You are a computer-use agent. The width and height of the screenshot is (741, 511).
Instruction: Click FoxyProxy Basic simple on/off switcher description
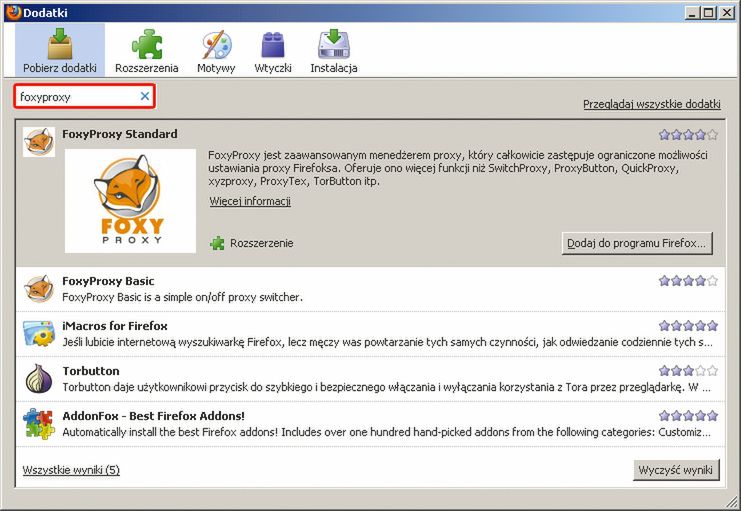pos(182,297)
